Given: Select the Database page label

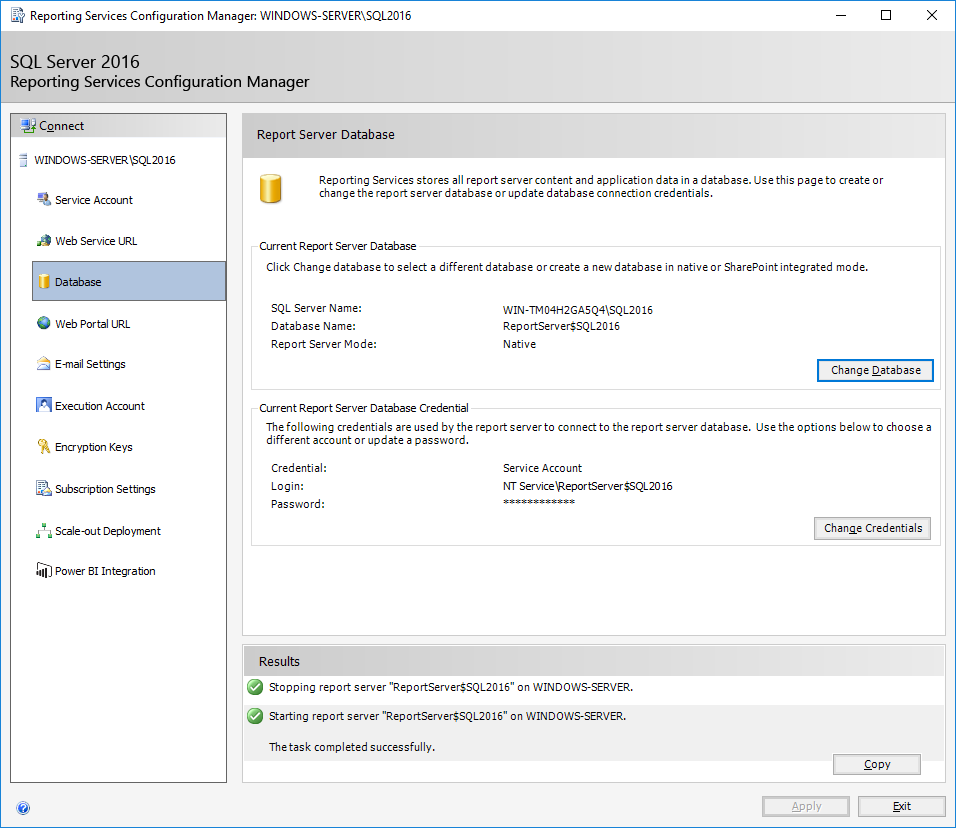Looking at the screenshot, I should point(78,282).
